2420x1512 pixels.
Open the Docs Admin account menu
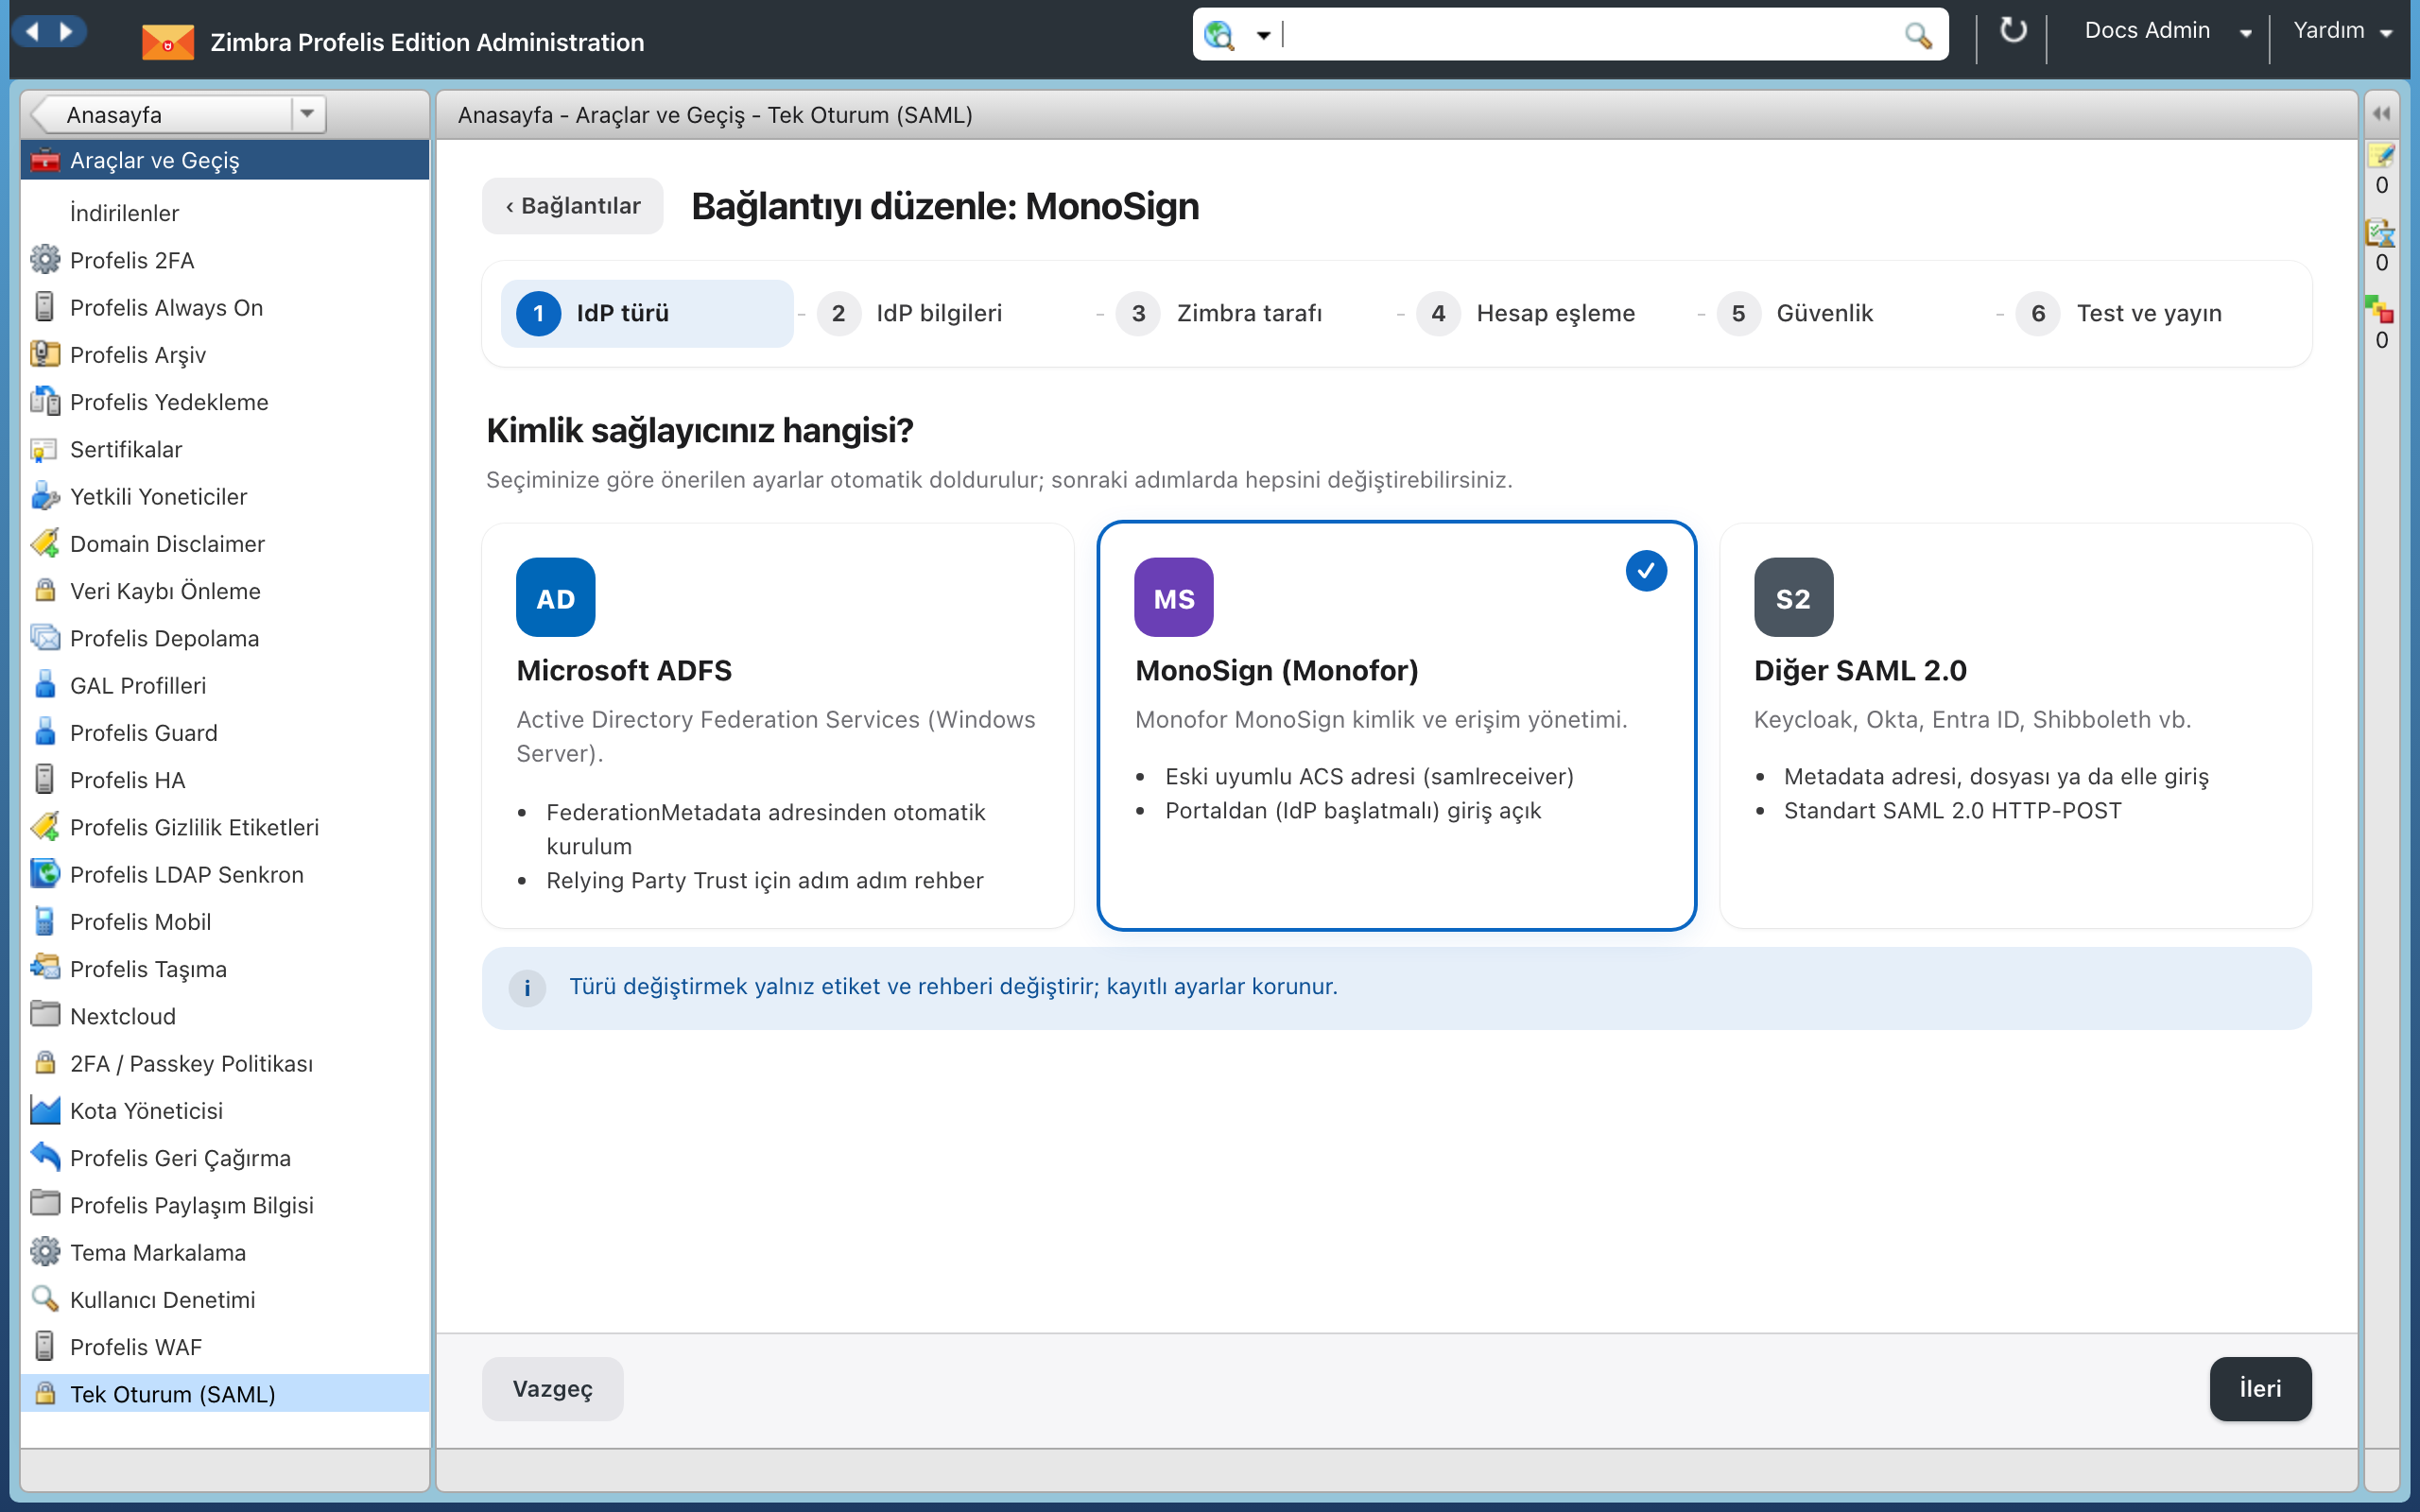click(x=2167, y=31)
